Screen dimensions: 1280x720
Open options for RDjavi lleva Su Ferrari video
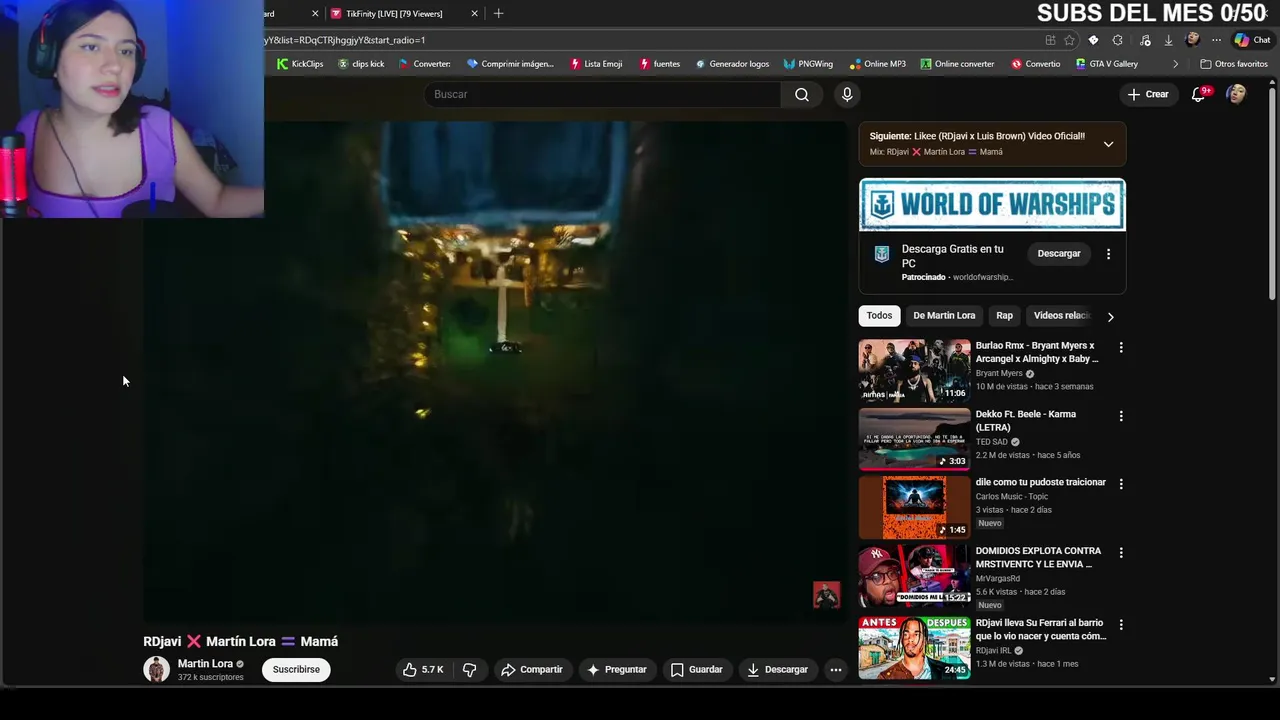click(x=1121, y=624)
